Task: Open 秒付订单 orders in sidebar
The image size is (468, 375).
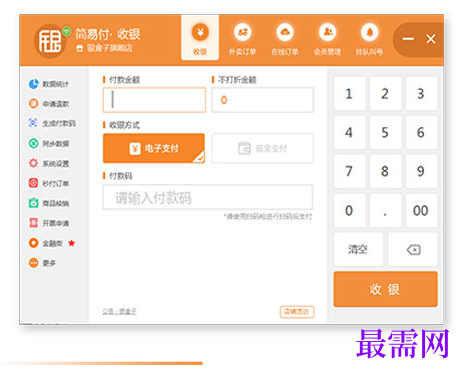Action: (49, 183)
